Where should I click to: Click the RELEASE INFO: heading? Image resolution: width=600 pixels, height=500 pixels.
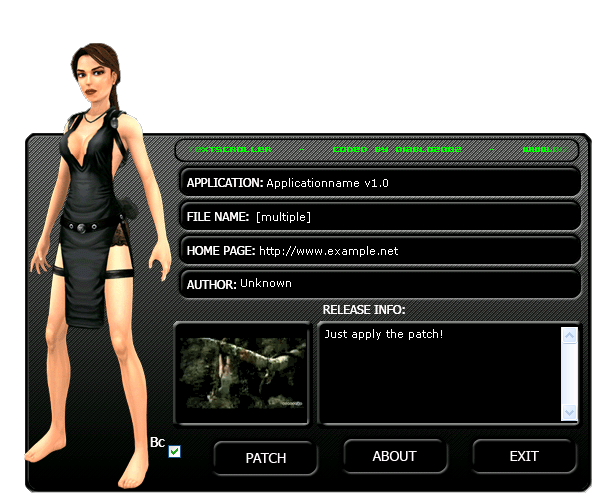pos(364,309)
